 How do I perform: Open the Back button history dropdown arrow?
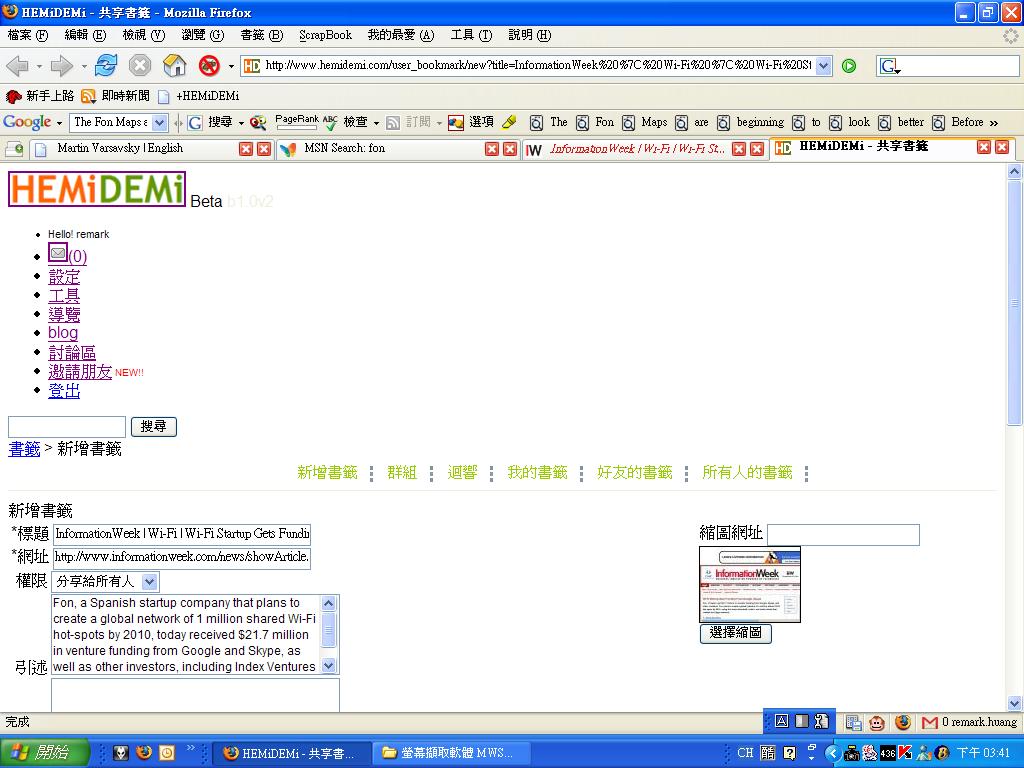pos(39,66)
